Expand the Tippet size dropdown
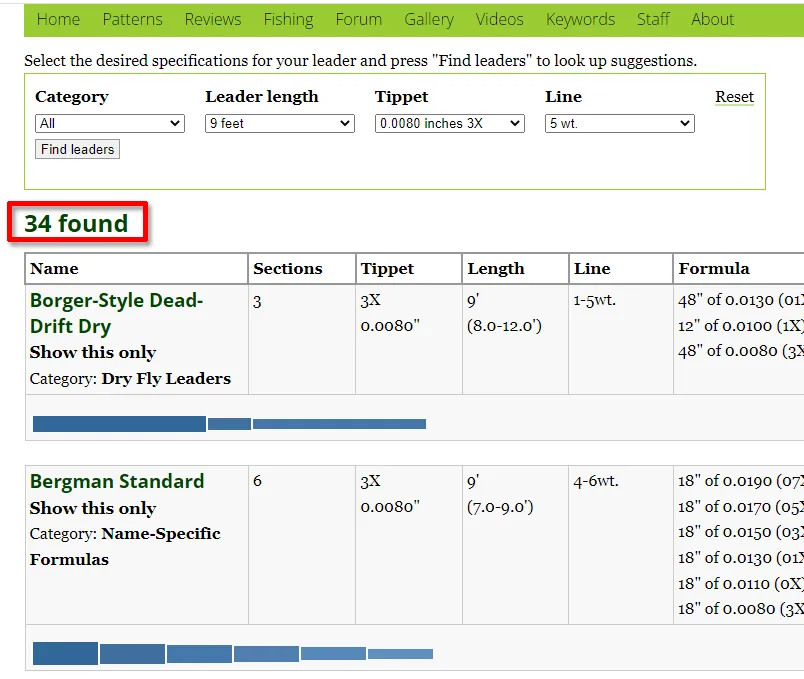Viewport: 804px width, 679px height. pyautogui.click(x=450, y=124)
